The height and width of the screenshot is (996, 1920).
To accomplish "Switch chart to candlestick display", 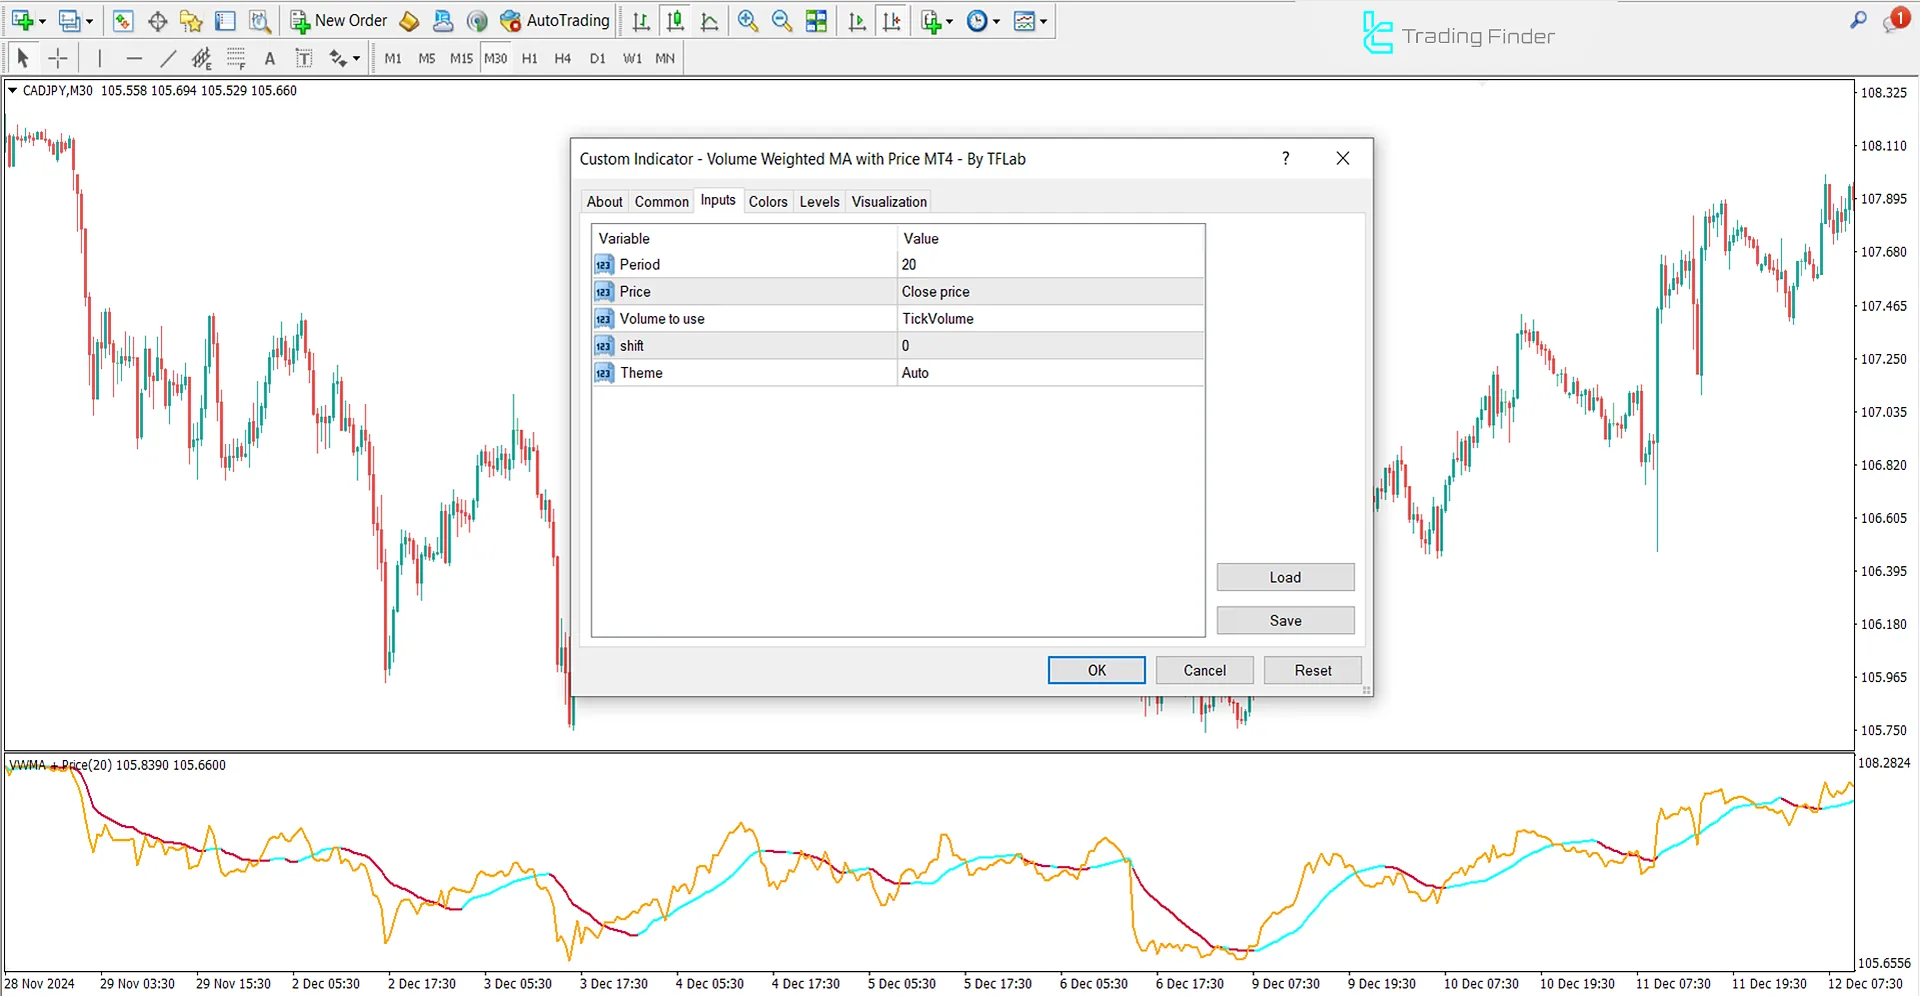I will point(675,20).
